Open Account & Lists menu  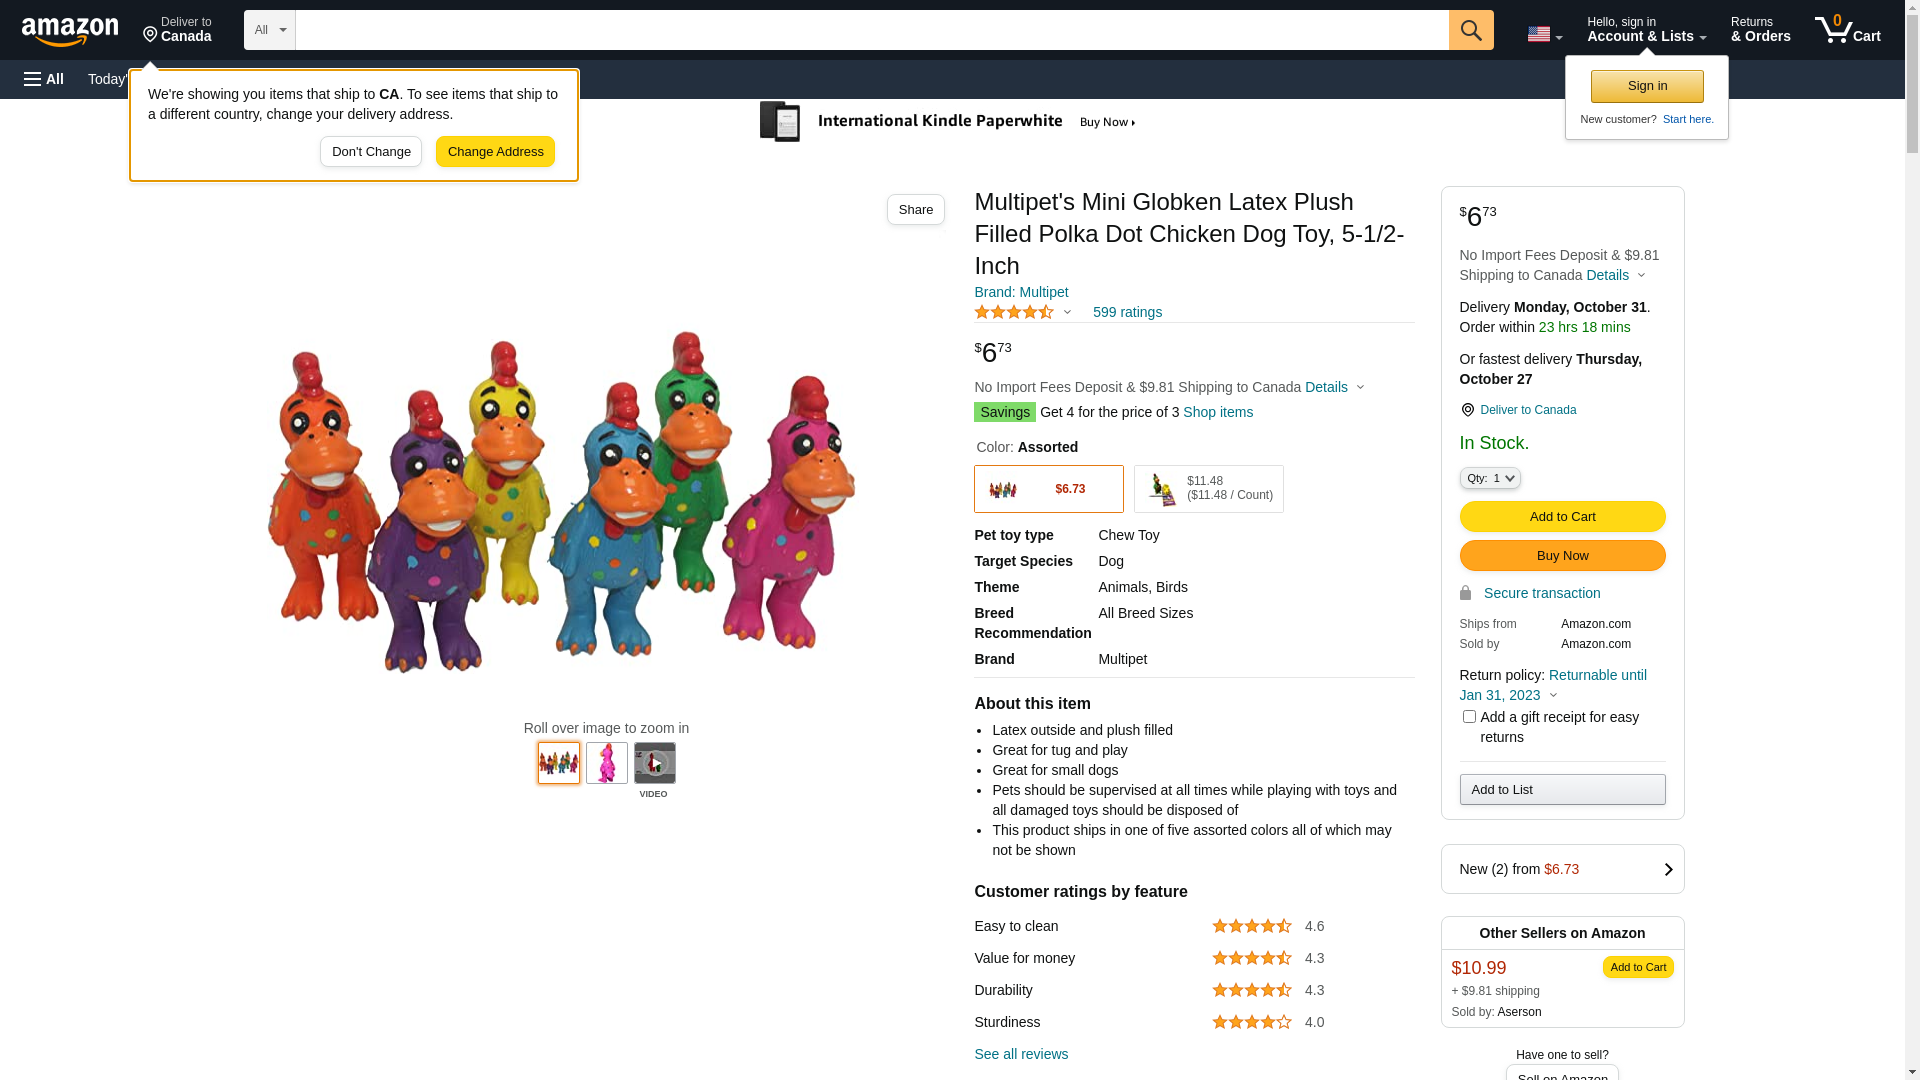point(1646,30)
